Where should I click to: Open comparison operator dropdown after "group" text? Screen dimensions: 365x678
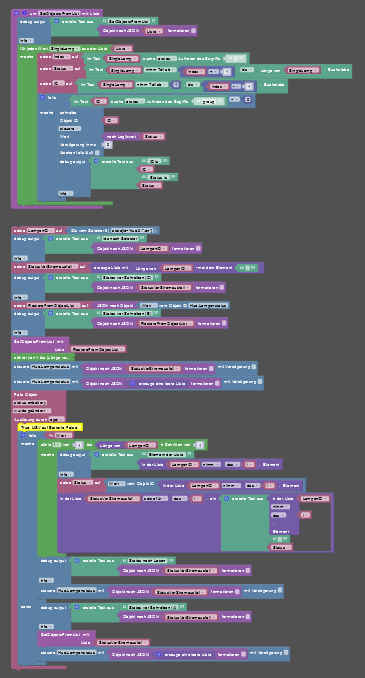tap(234, 99)
